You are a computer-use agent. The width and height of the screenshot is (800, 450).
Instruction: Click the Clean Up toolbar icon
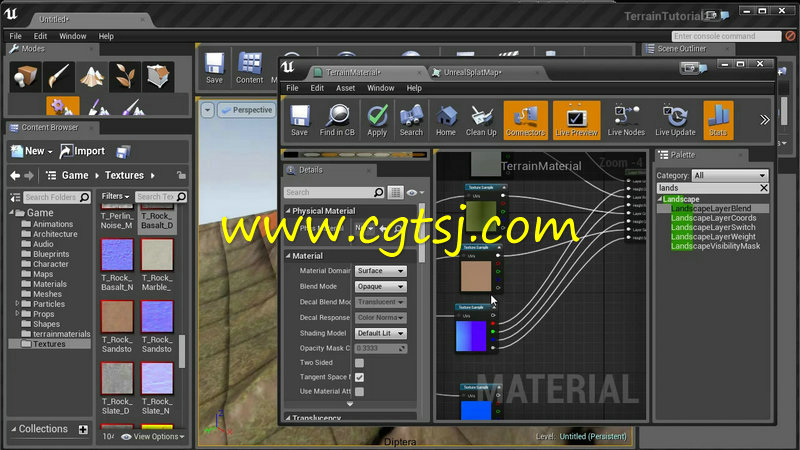point(481,120)
